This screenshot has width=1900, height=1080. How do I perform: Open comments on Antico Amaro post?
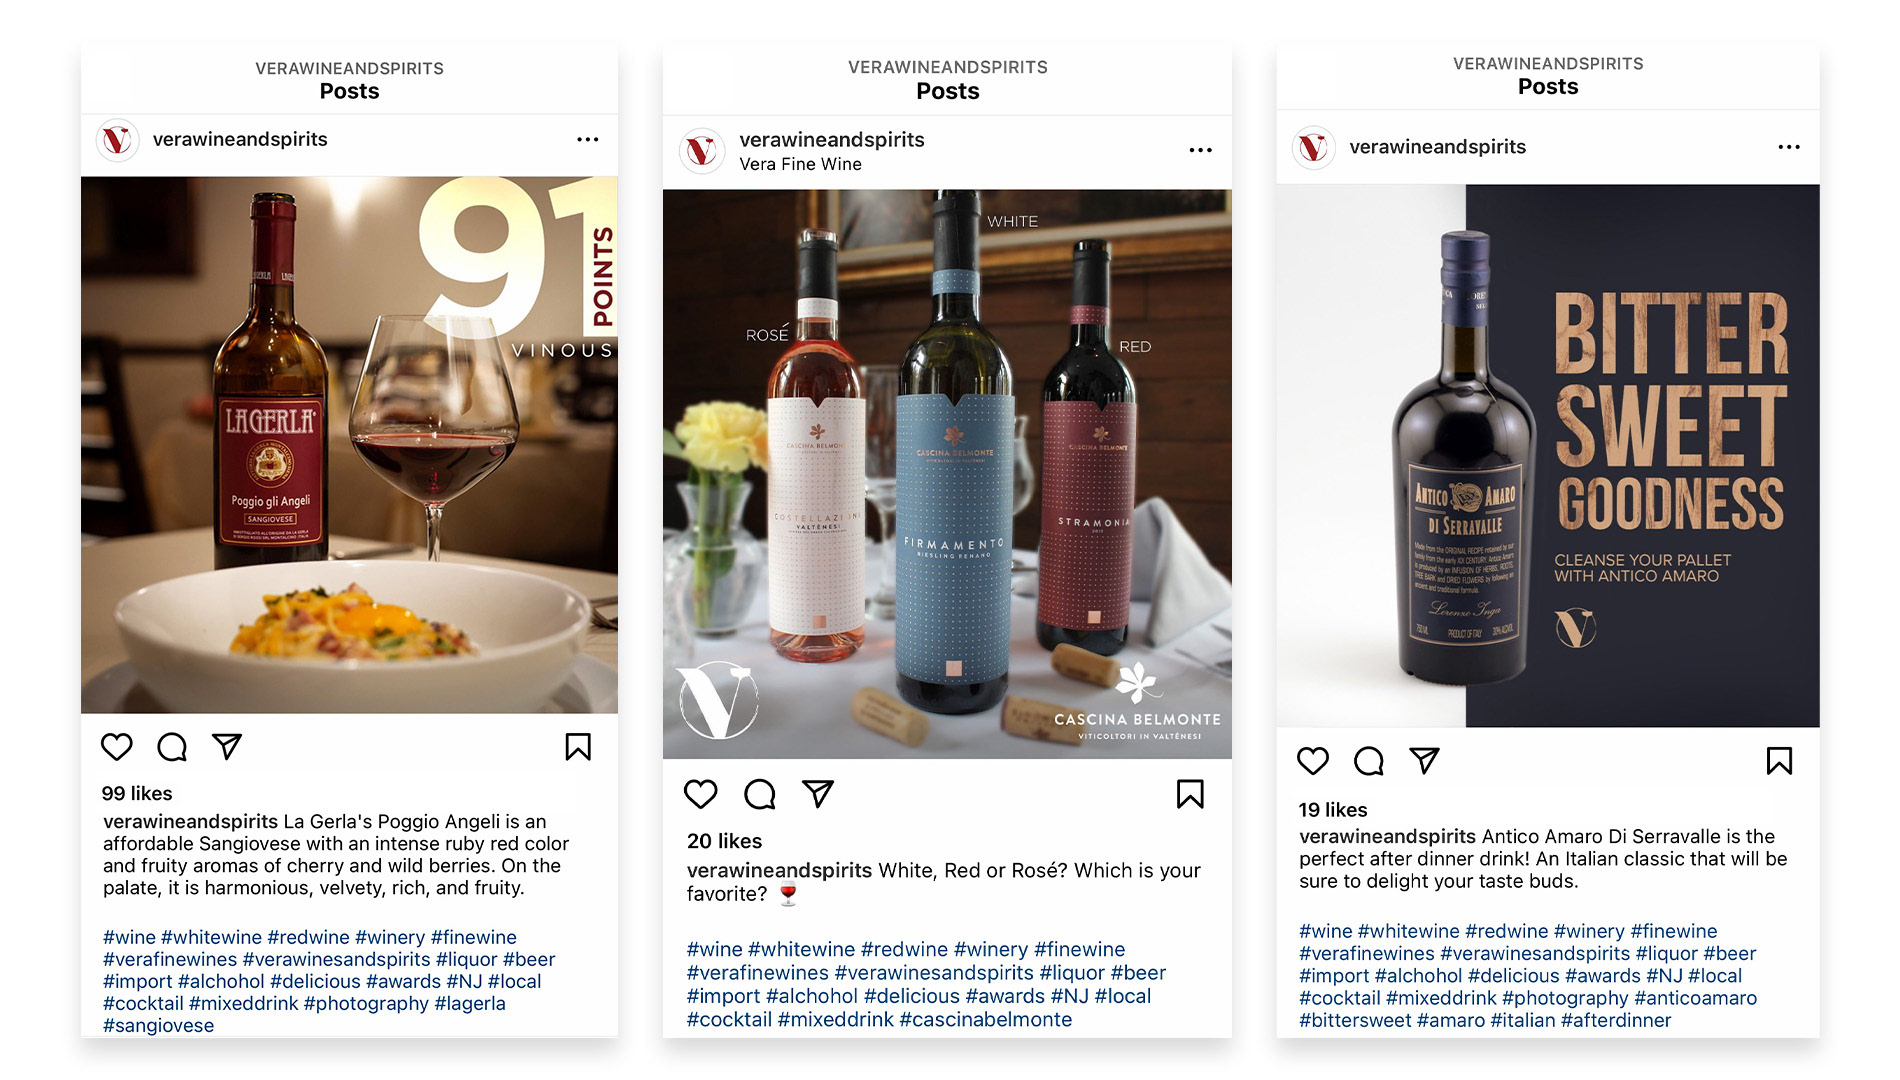[x=1369, y=761]
